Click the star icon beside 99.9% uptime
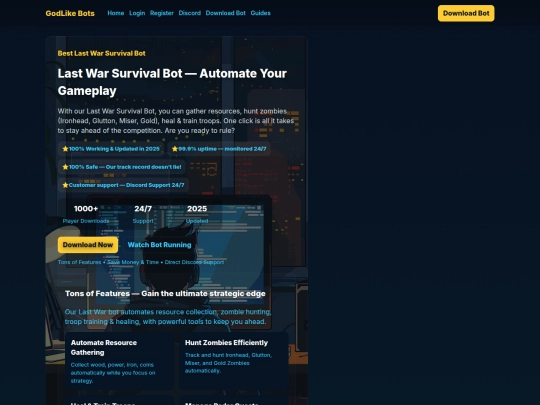Viewport: 540px width, 405px height. [175, 149]
